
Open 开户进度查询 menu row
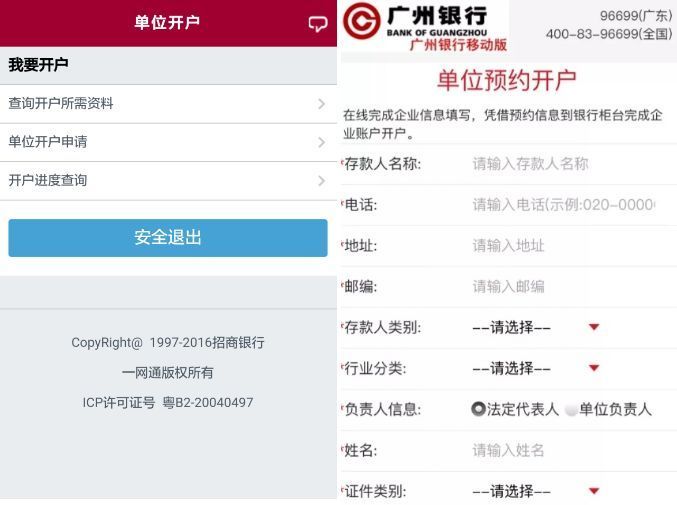[168, 181]
